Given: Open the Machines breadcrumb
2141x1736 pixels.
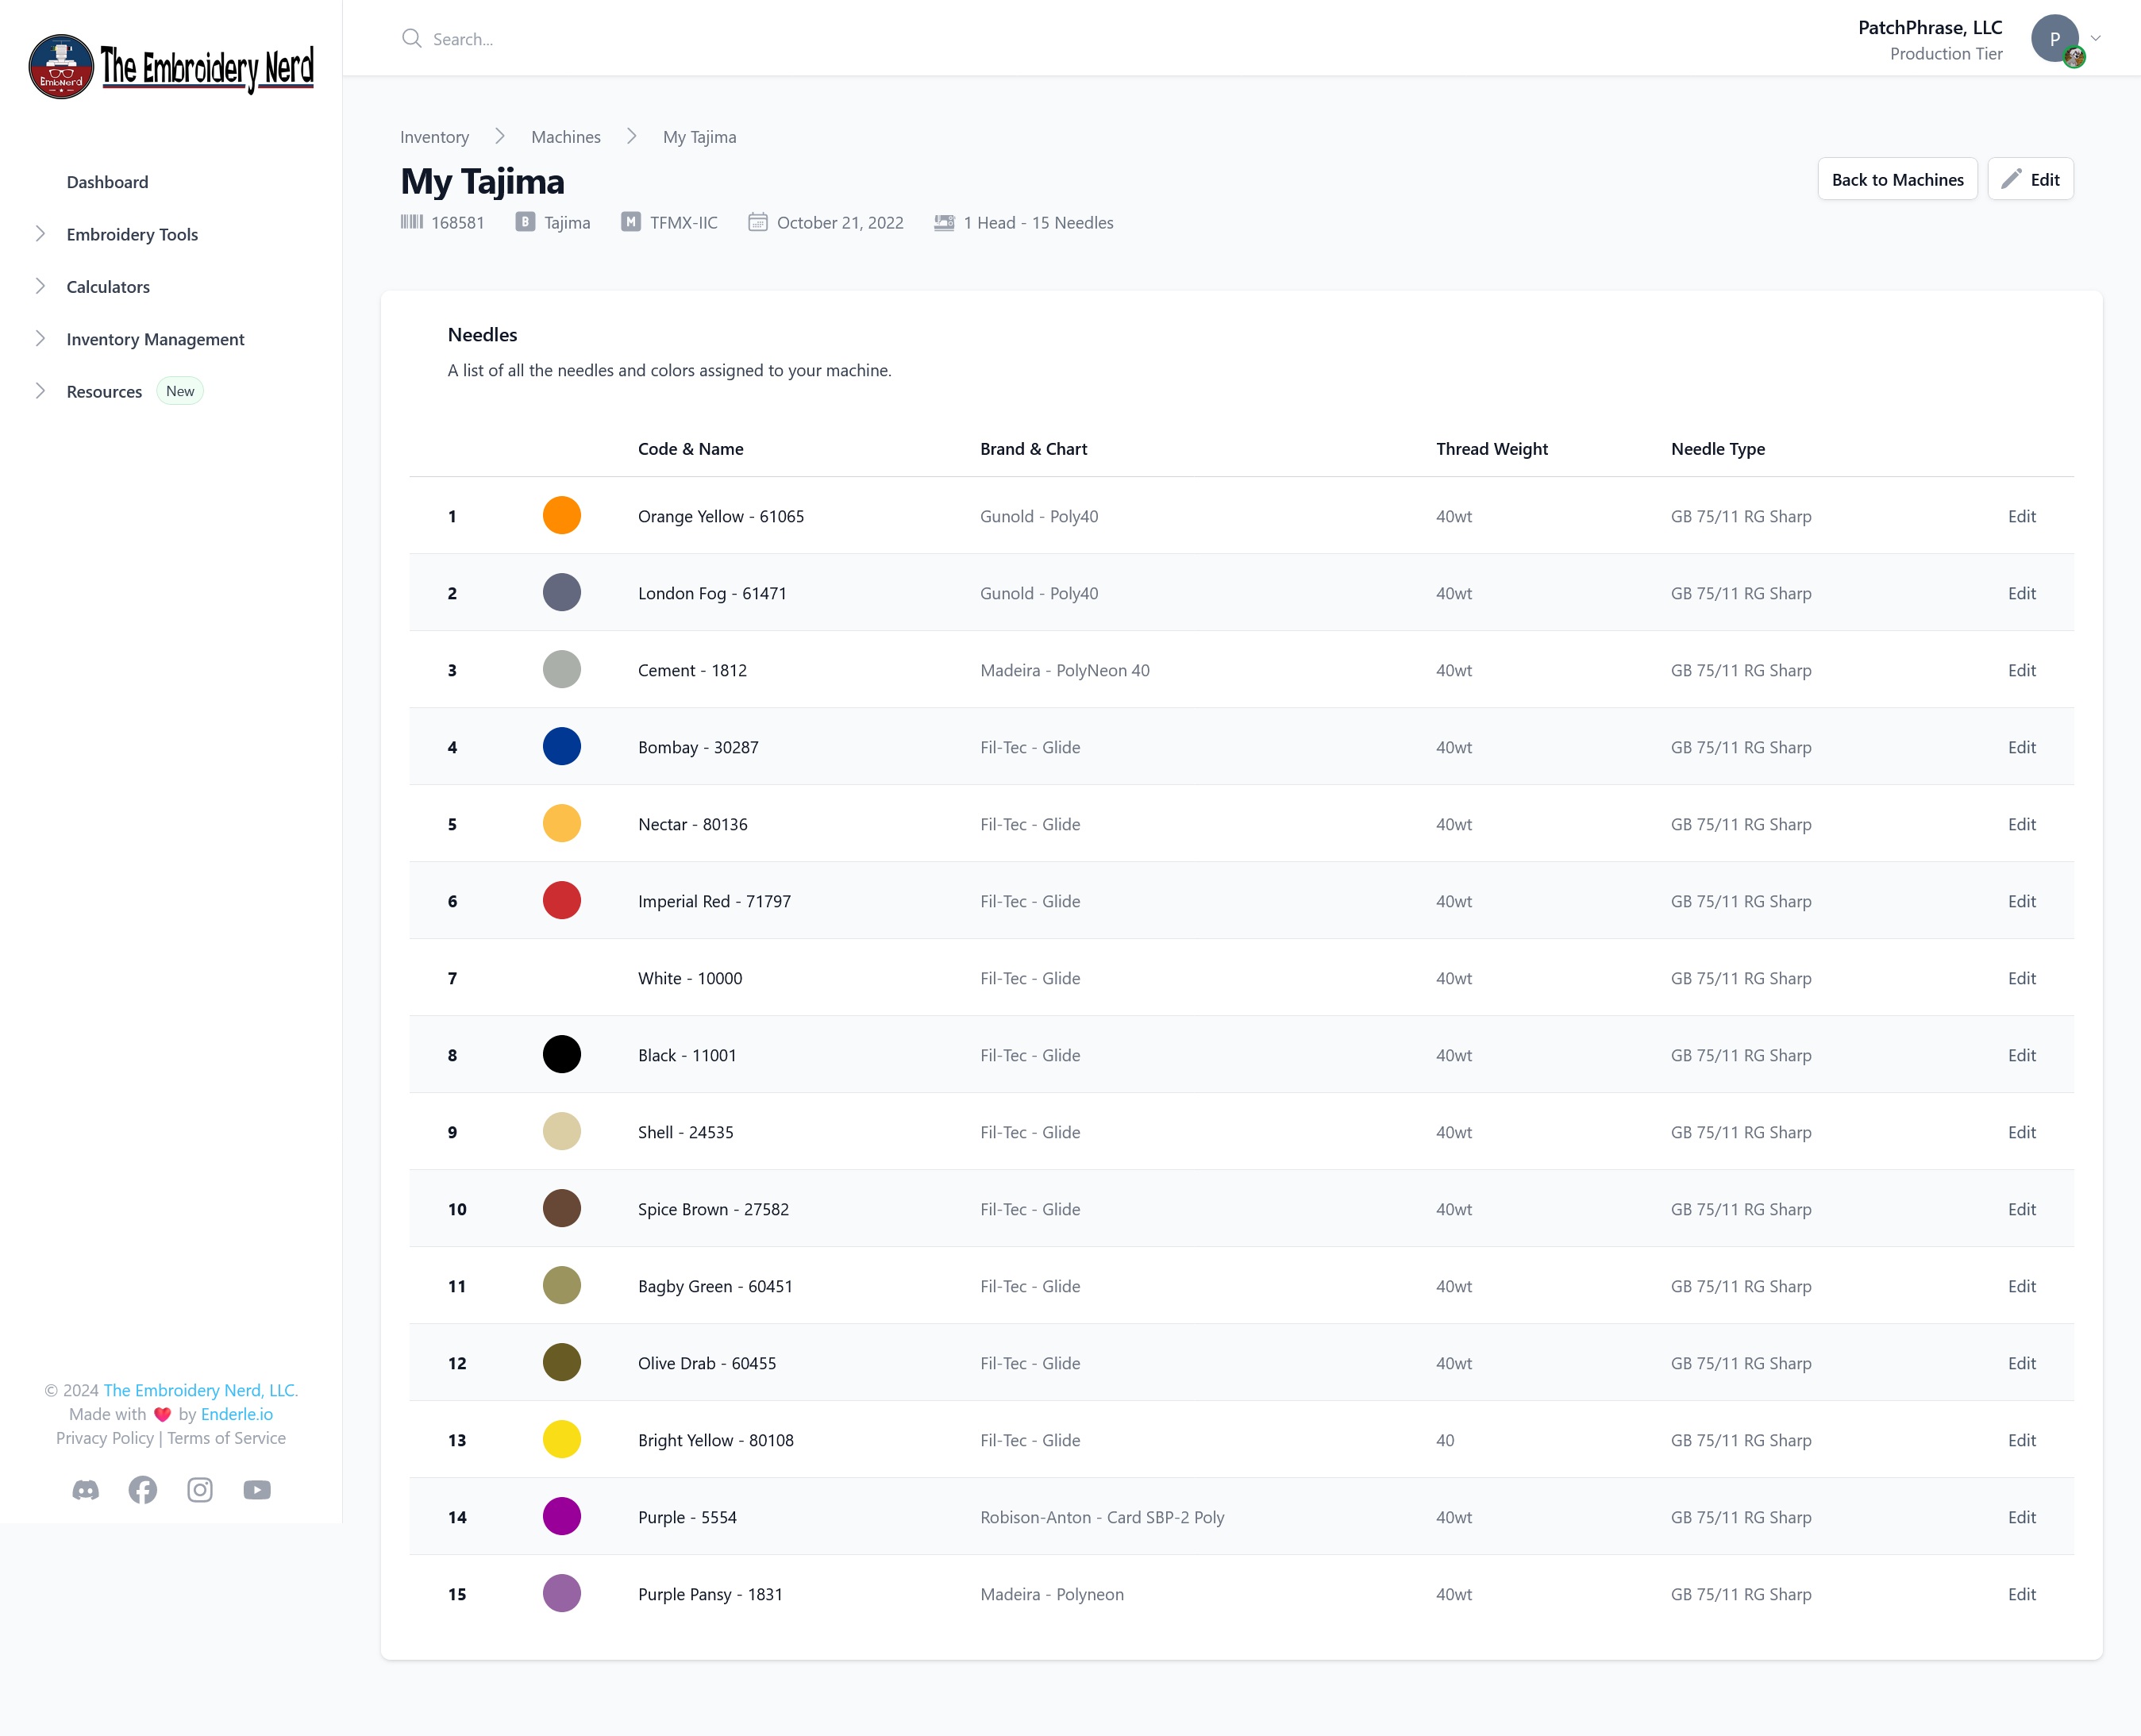Looking at the screenshot, I should [x=565, y=137].
